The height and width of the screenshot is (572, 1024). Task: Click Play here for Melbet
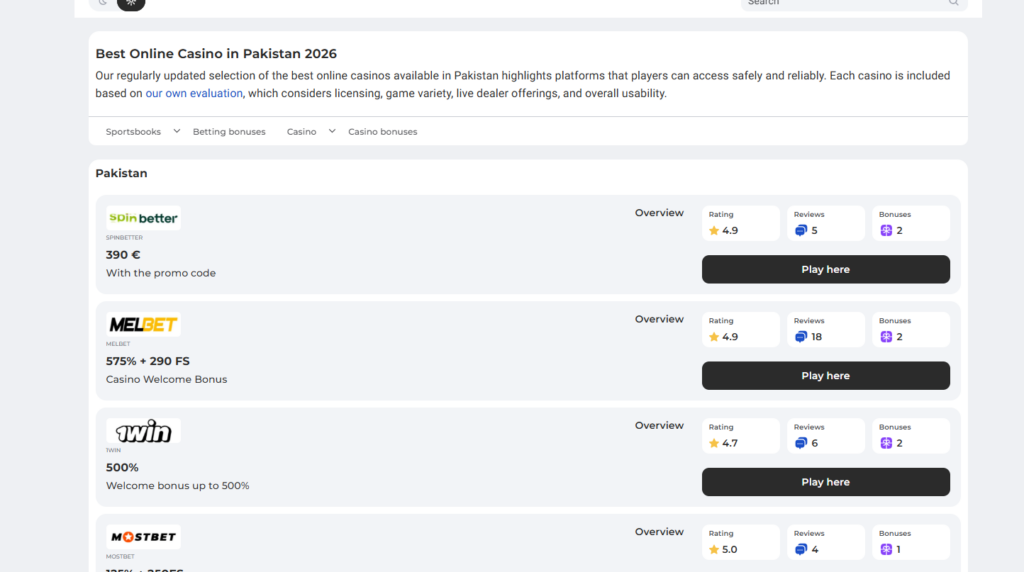(x=825, y=375)
